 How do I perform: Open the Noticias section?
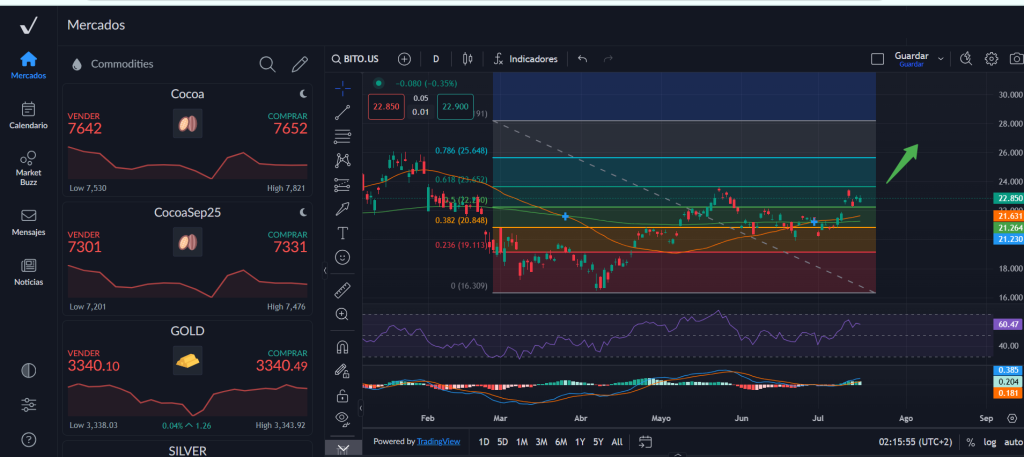coord(28,272)
